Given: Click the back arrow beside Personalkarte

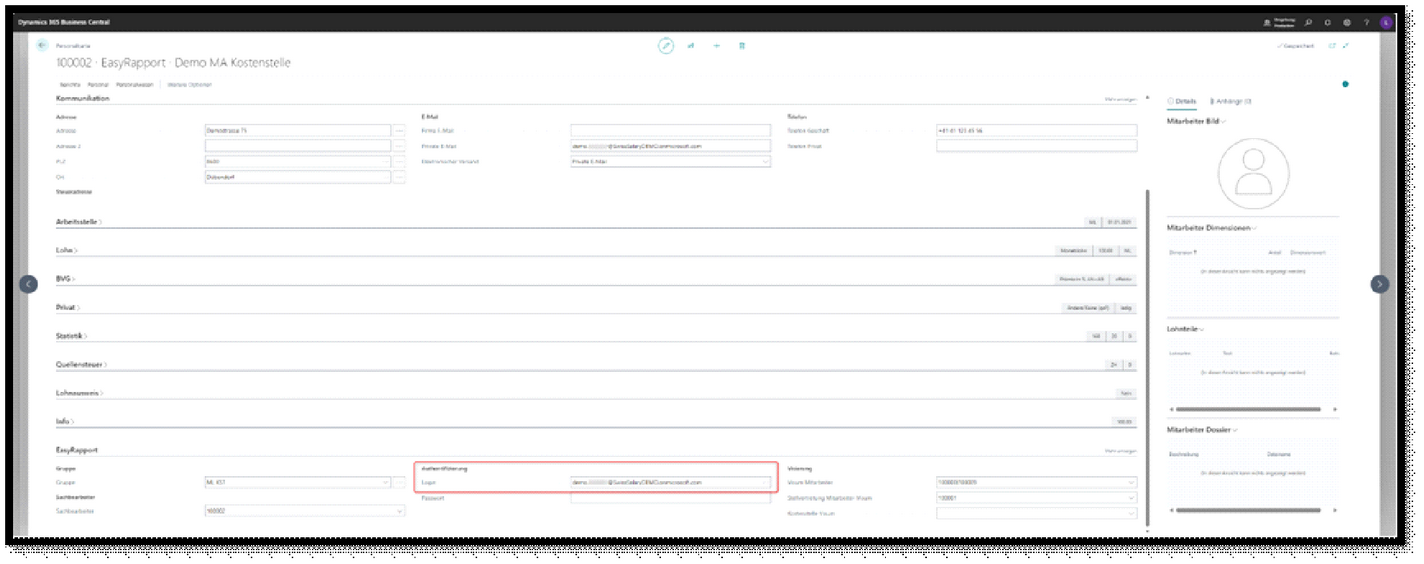Looking at the screenshot, I should (42, 46).
